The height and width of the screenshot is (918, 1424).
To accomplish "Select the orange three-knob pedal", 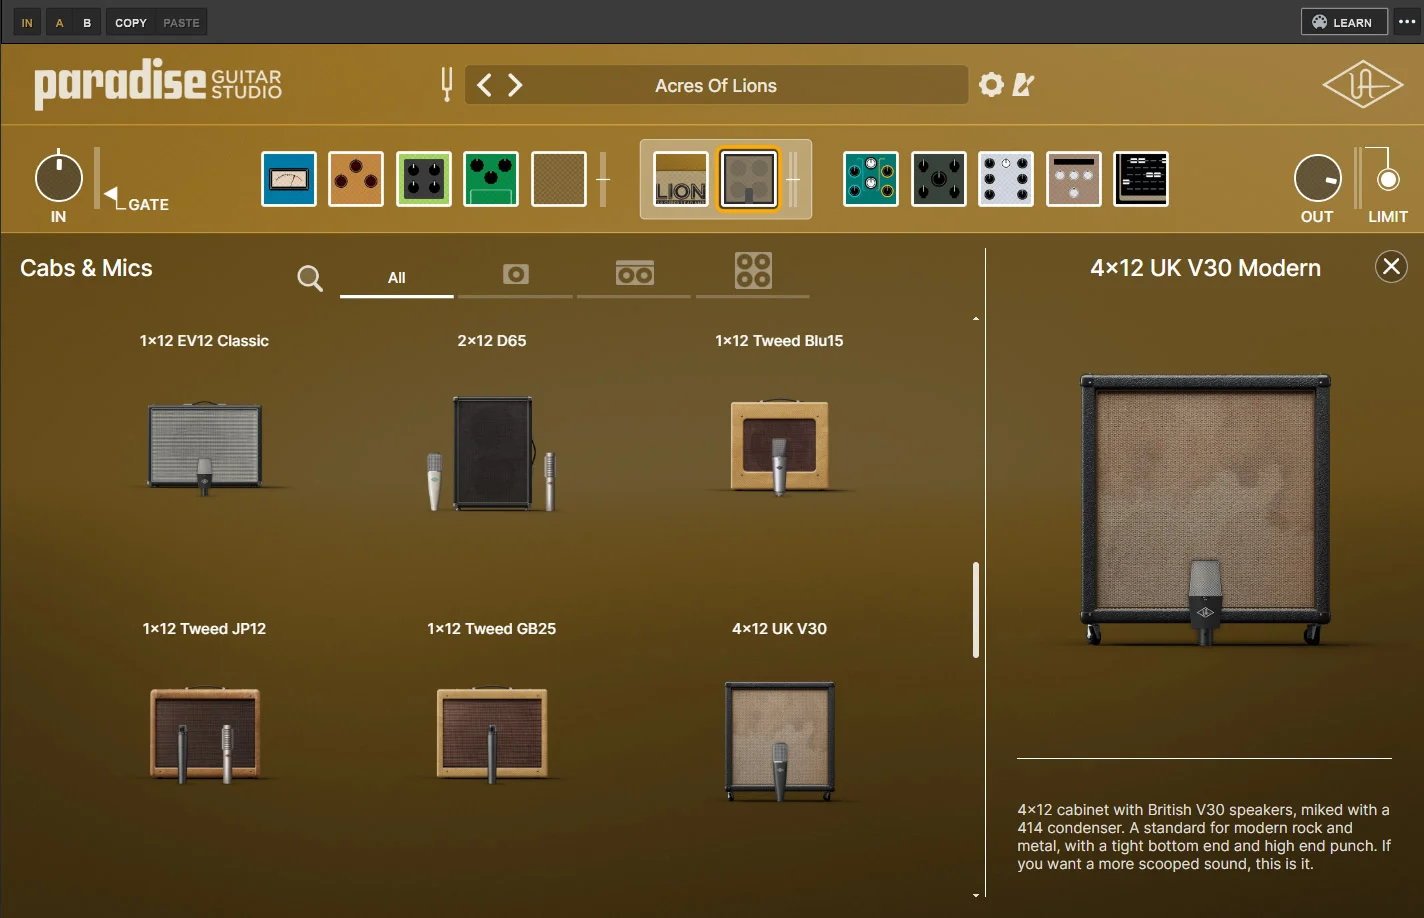I will coord(356,179).
